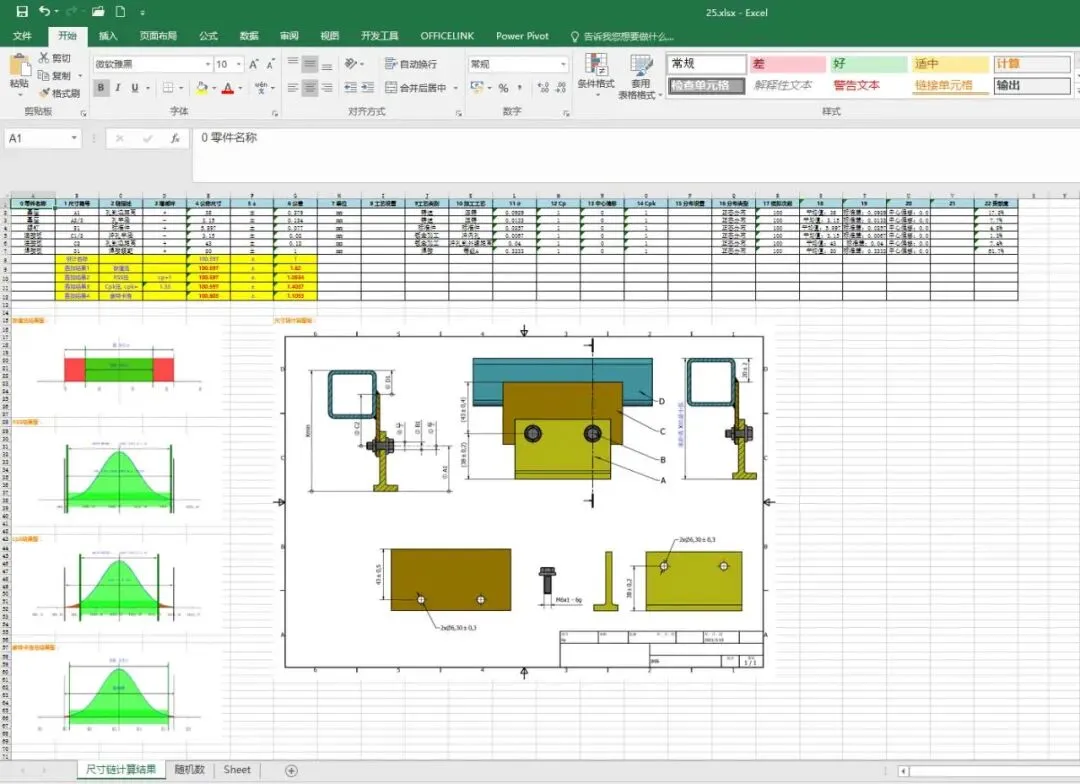
Task: Toggle Underline formatting
Action: tap(134, 87)
